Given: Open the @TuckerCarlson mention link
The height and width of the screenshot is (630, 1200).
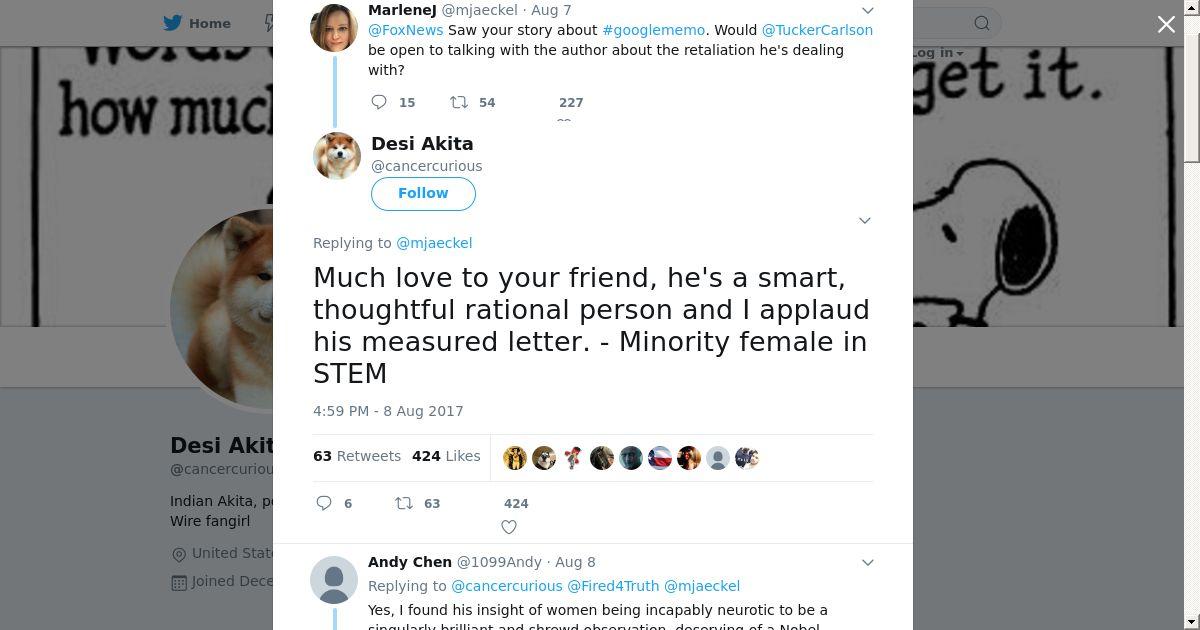Looking at the screenshot, I should tap(817, 30).
